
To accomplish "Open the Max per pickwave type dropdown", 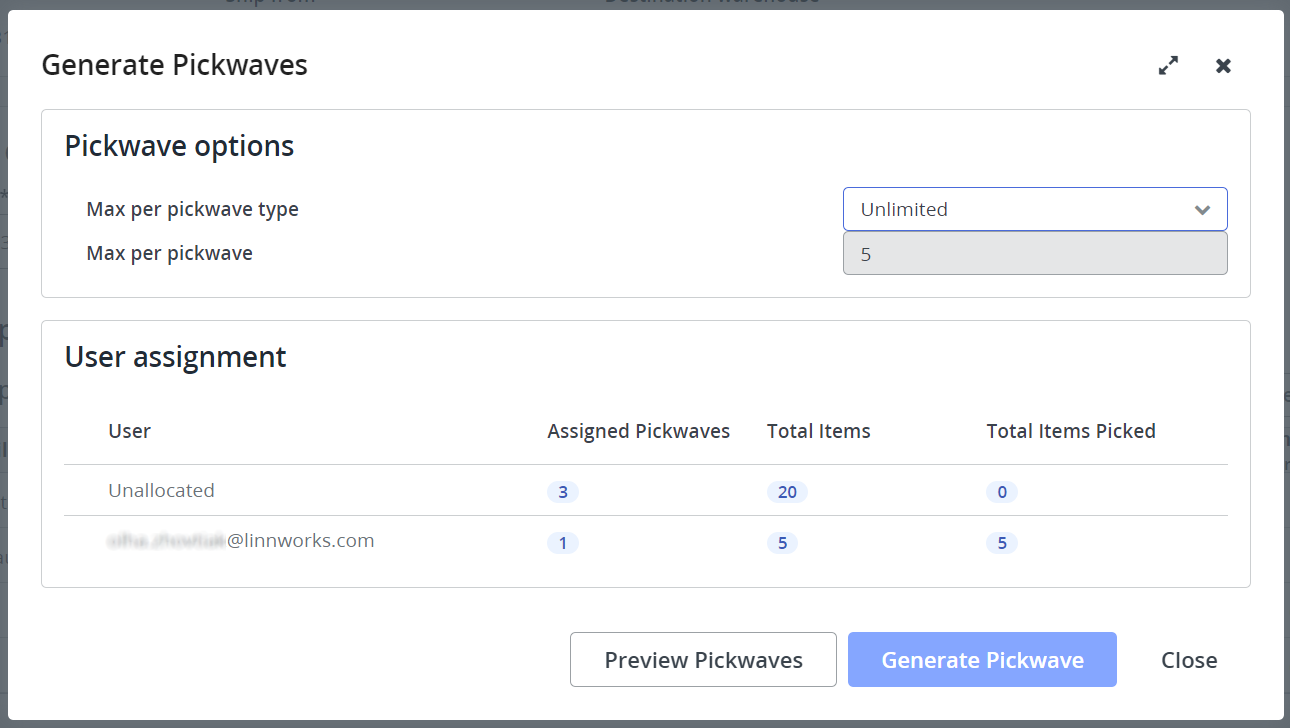I will [1034, 209].
